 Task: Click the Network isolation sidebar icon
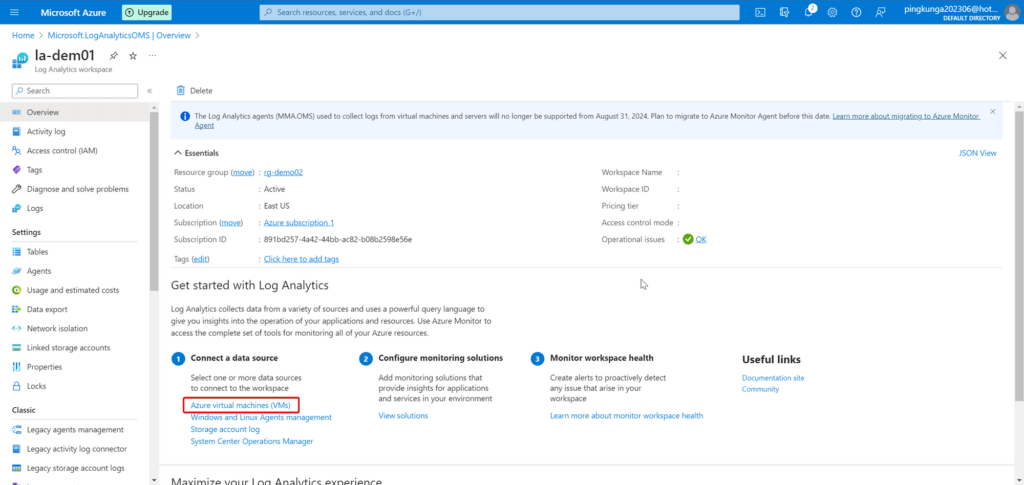click(x=17, y=328)
